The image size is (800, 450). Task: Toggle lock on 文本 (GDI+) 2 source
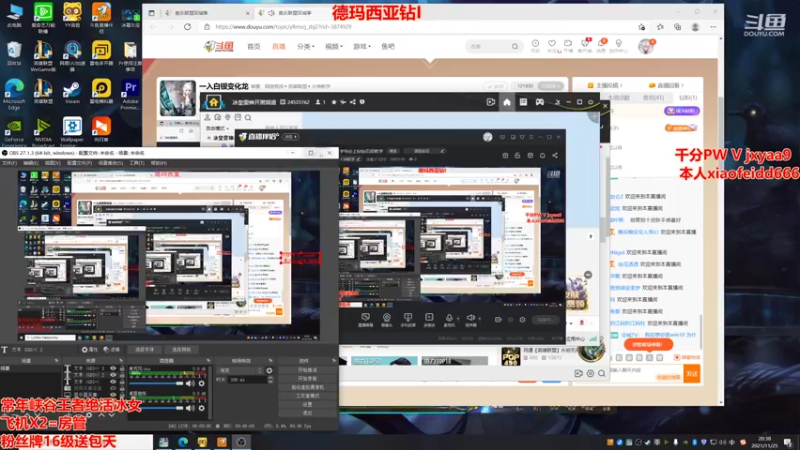(x=122, y=375)
